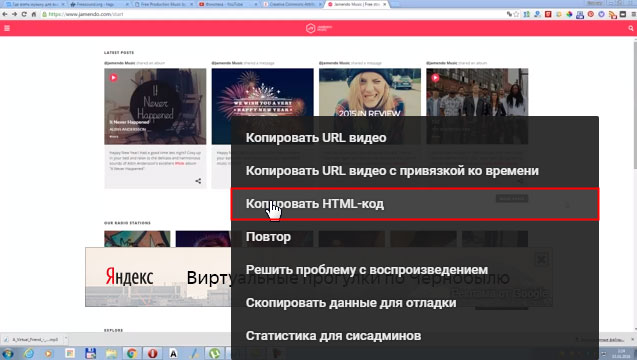Click the browser home icon
The height and width of the screenshot is (360, 637).
[34, 14]
